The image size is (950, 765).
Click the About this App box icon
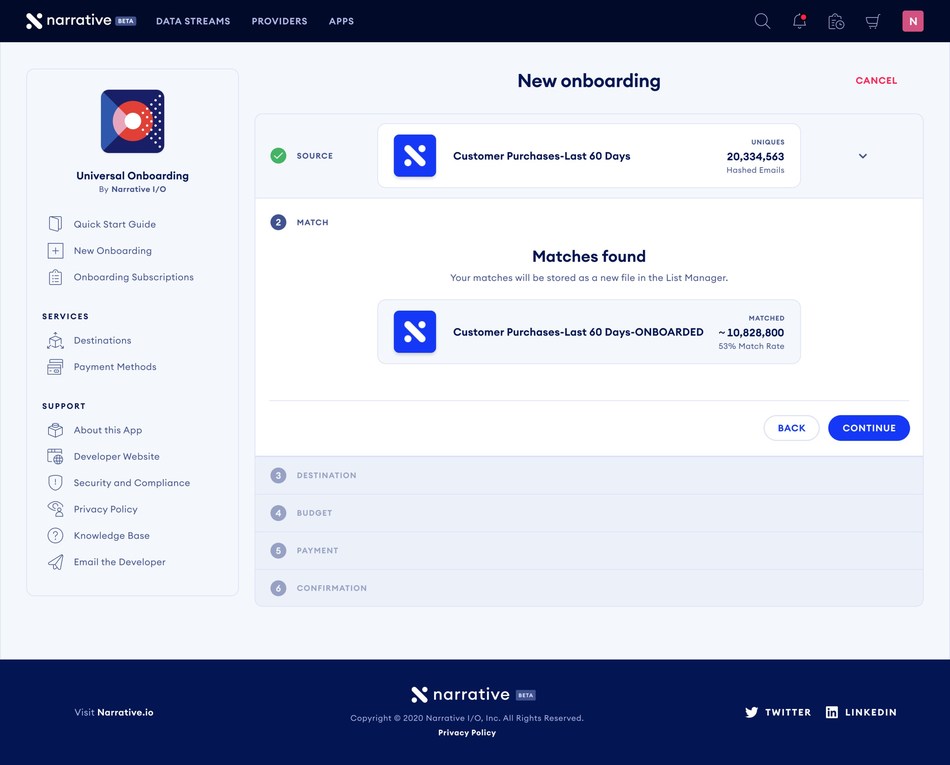pyautogui.click(x=55, y=430)
